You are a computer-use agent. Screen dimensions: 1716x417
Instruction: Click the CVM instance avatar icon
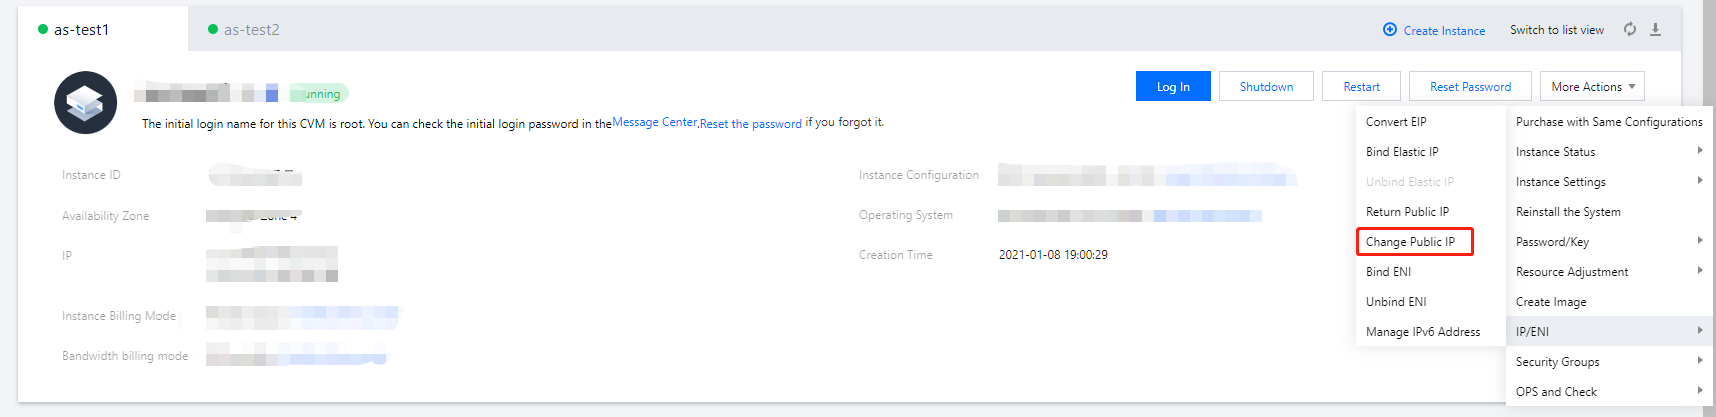coord(85,102)
